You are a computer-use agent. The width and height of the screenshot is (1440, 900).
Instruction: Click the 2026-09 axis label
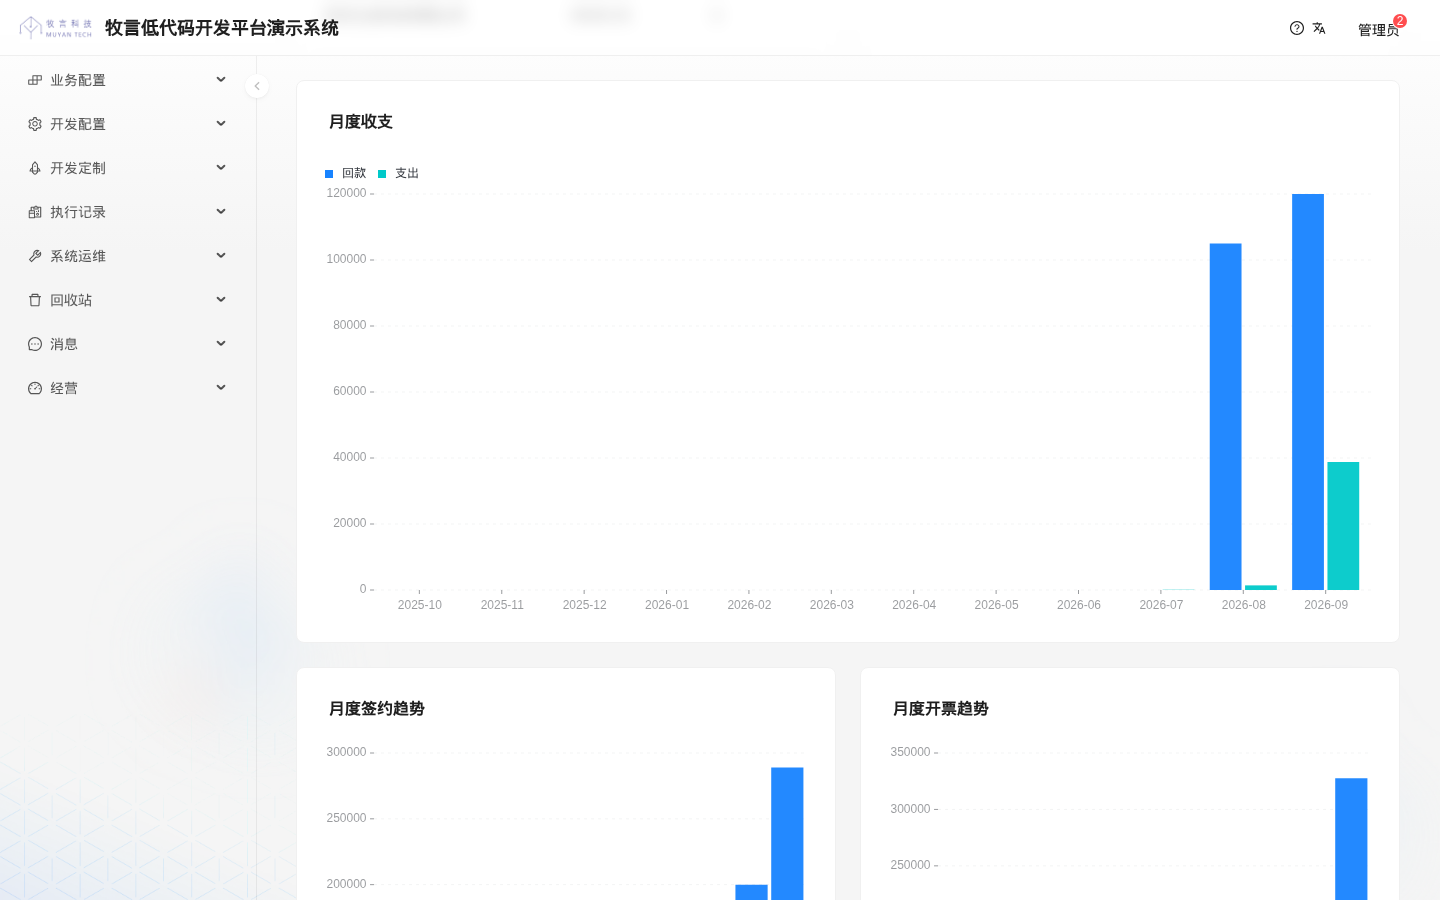point(1326,605)
